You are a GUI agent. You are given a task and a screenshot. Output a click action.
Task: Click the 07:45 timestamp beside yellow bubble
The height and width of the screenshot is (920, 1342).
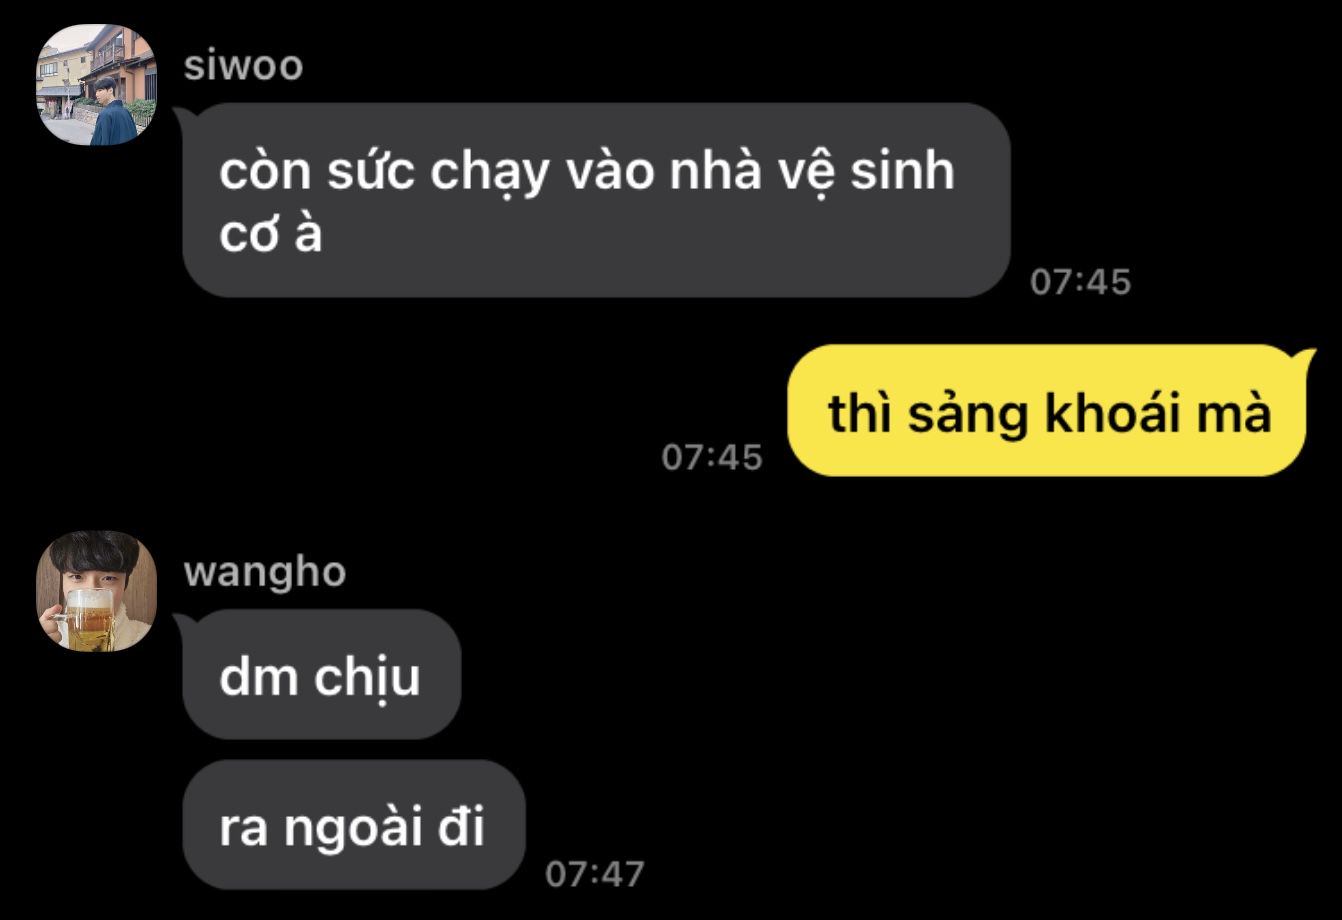tap(712, 458)
